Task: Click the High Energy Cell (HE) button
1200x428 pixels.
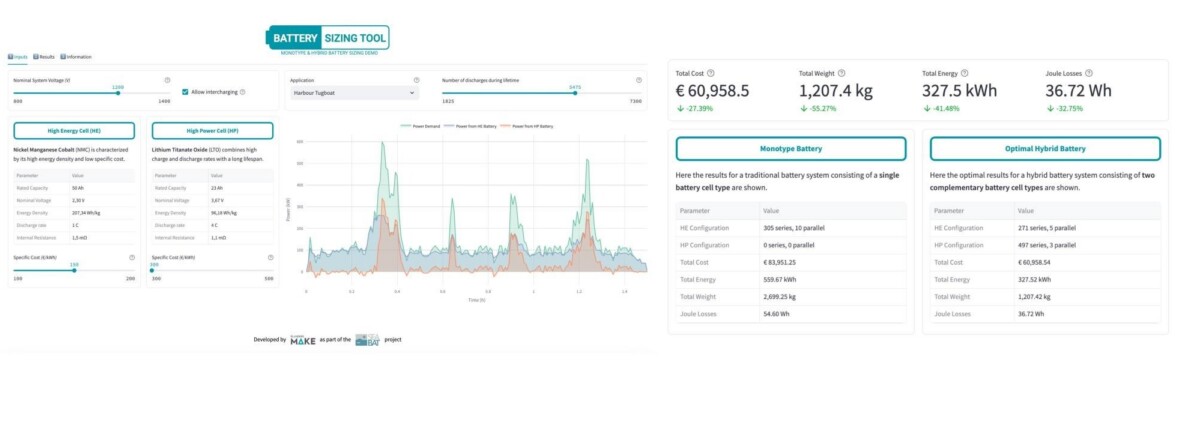Action: point(76,131)
